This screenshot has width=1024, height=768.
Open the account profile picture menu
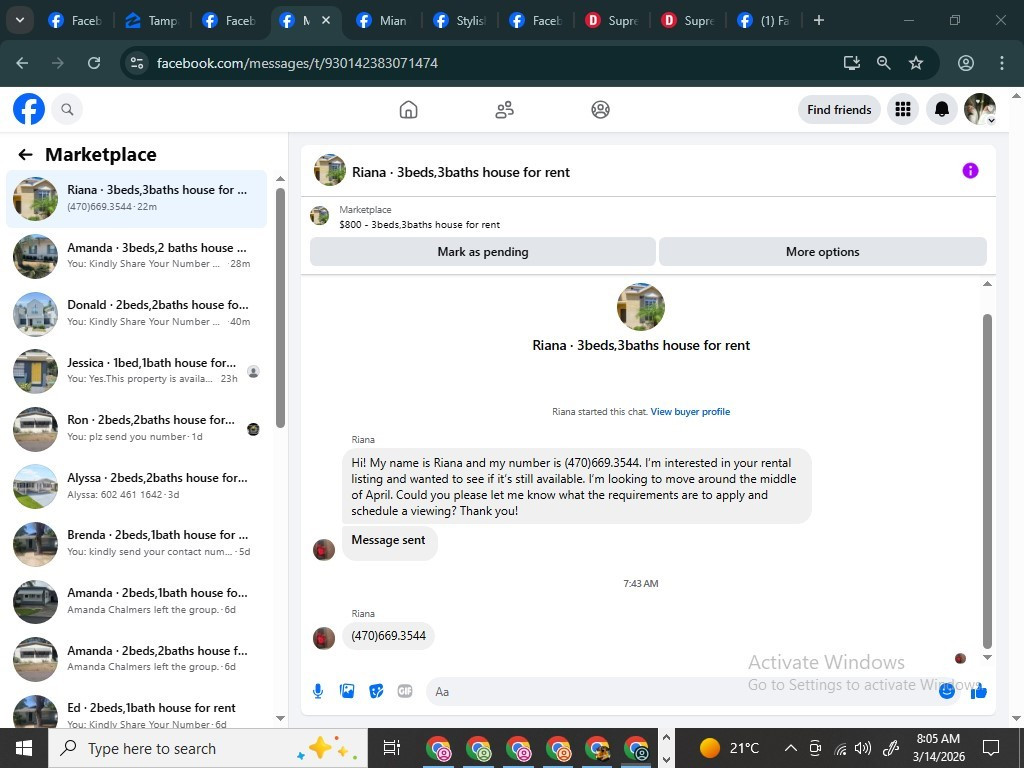pos(980,109)
